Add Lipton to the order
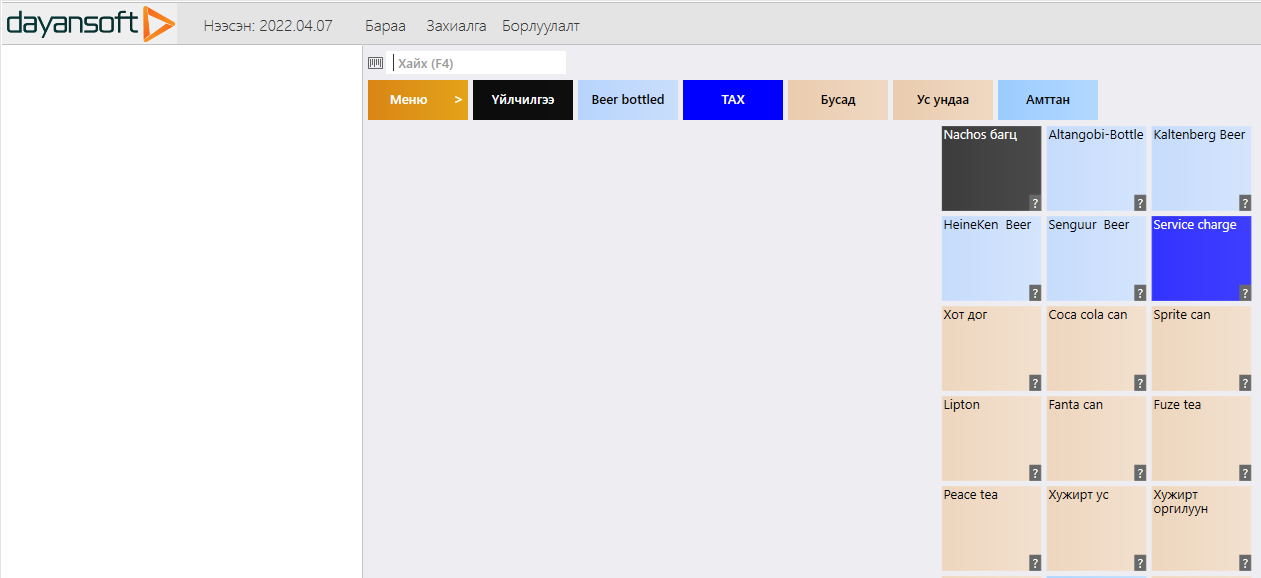The width and height of the screenshot is (1261, 578). (x=992, y=439)
